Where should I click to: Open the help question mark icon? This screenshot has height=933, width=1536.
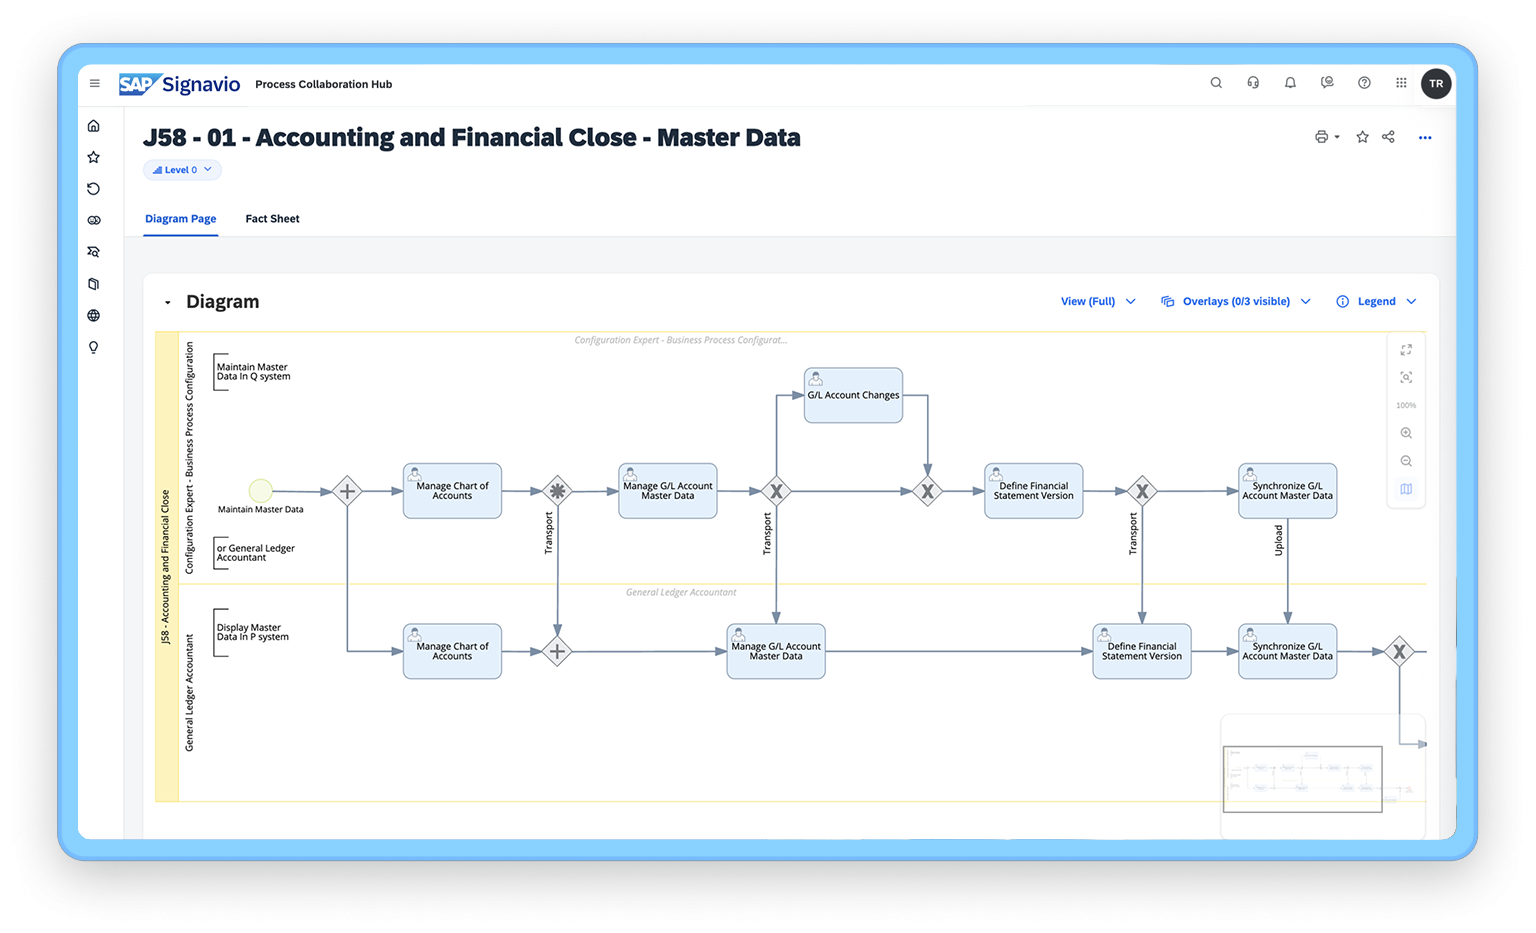1364,83
